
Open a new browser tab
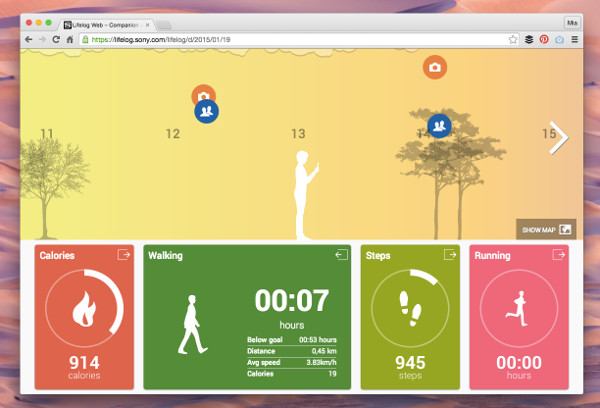click(164, 25)
